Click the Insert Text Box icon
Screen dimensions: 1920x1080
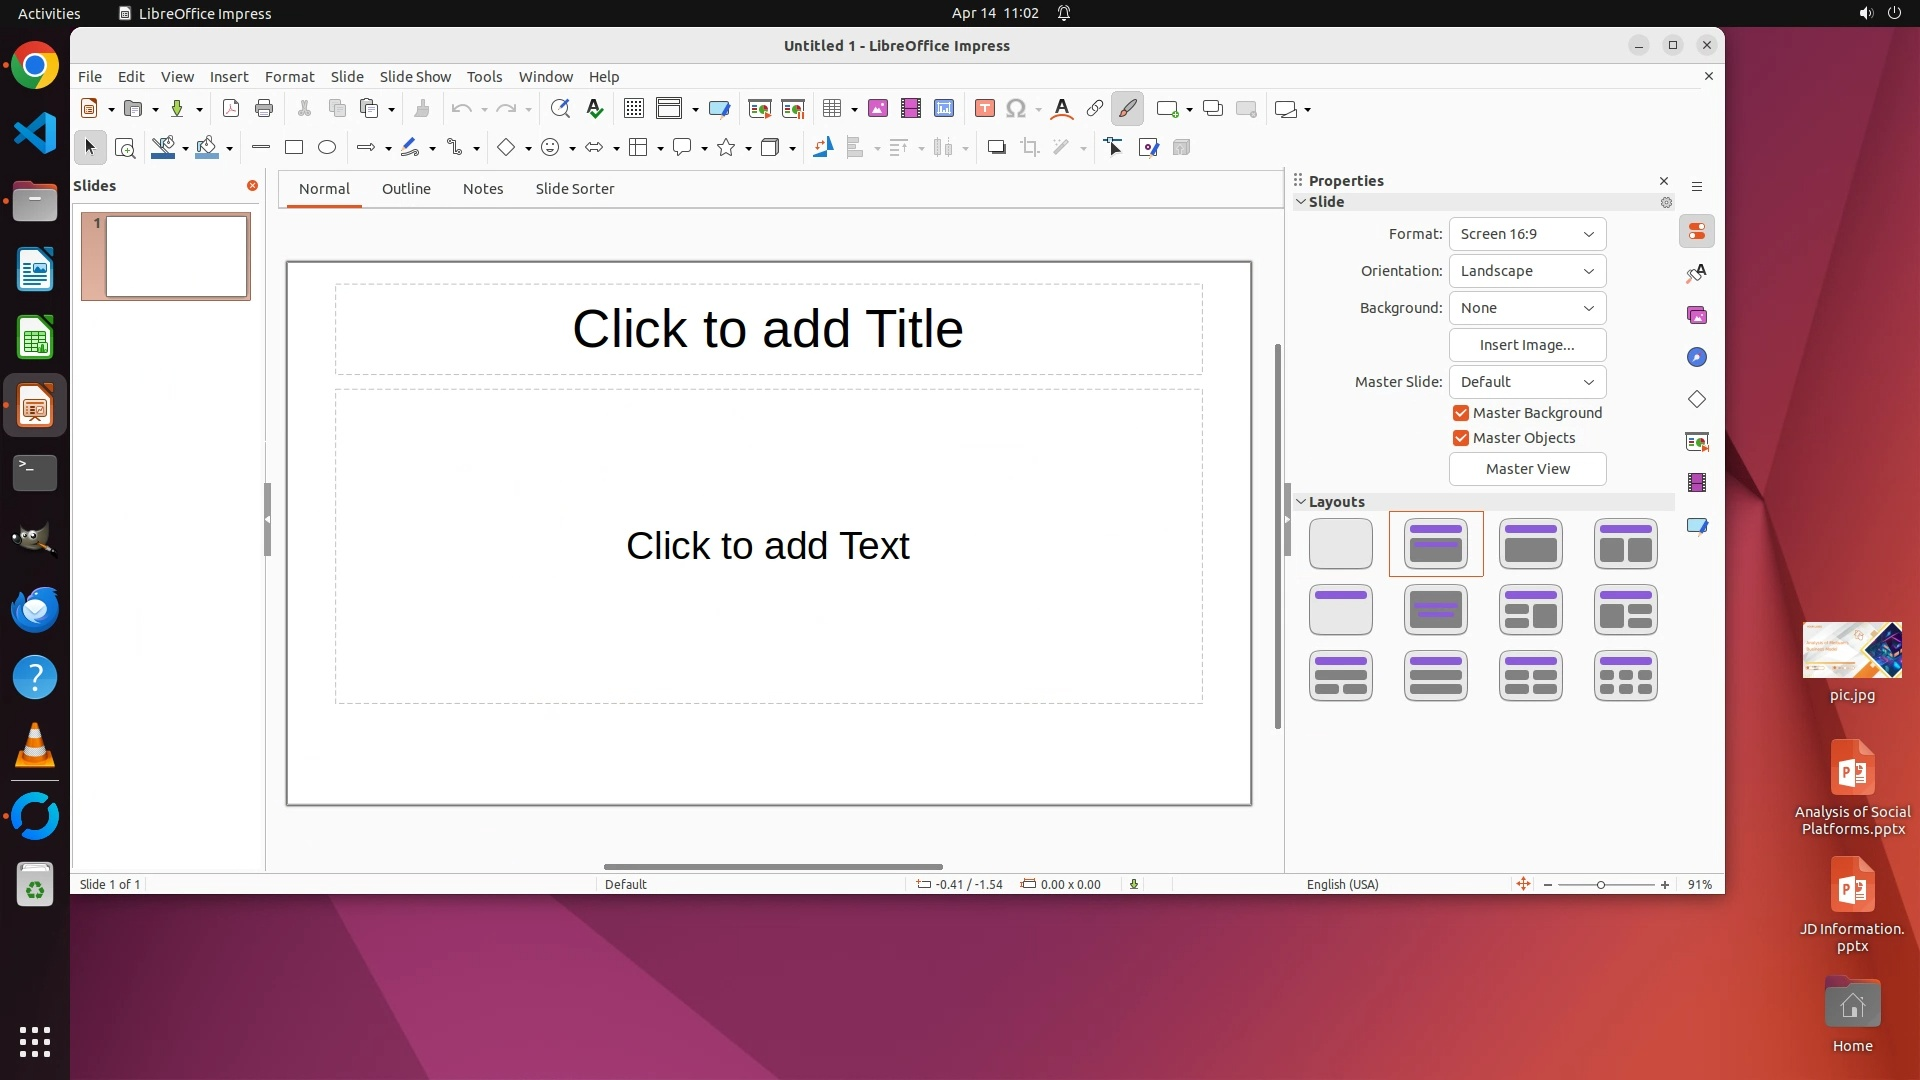[985, 109]
